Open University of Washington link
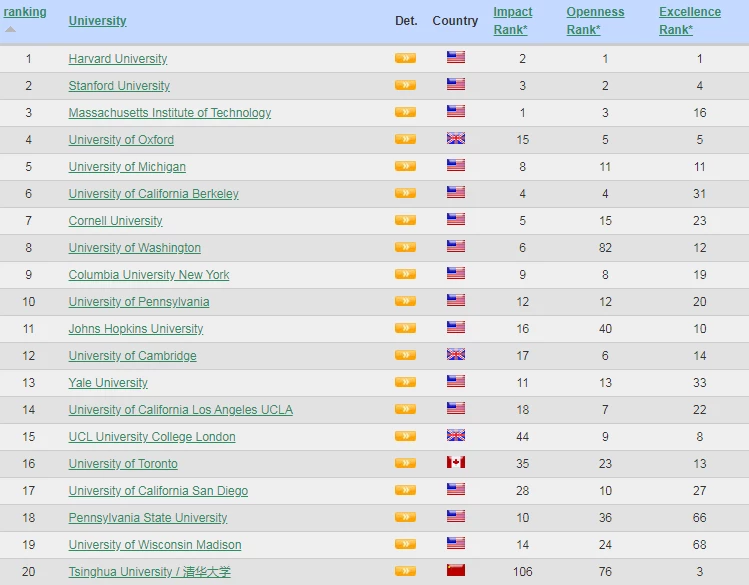749x585 pixels. [x=135, y=247]
